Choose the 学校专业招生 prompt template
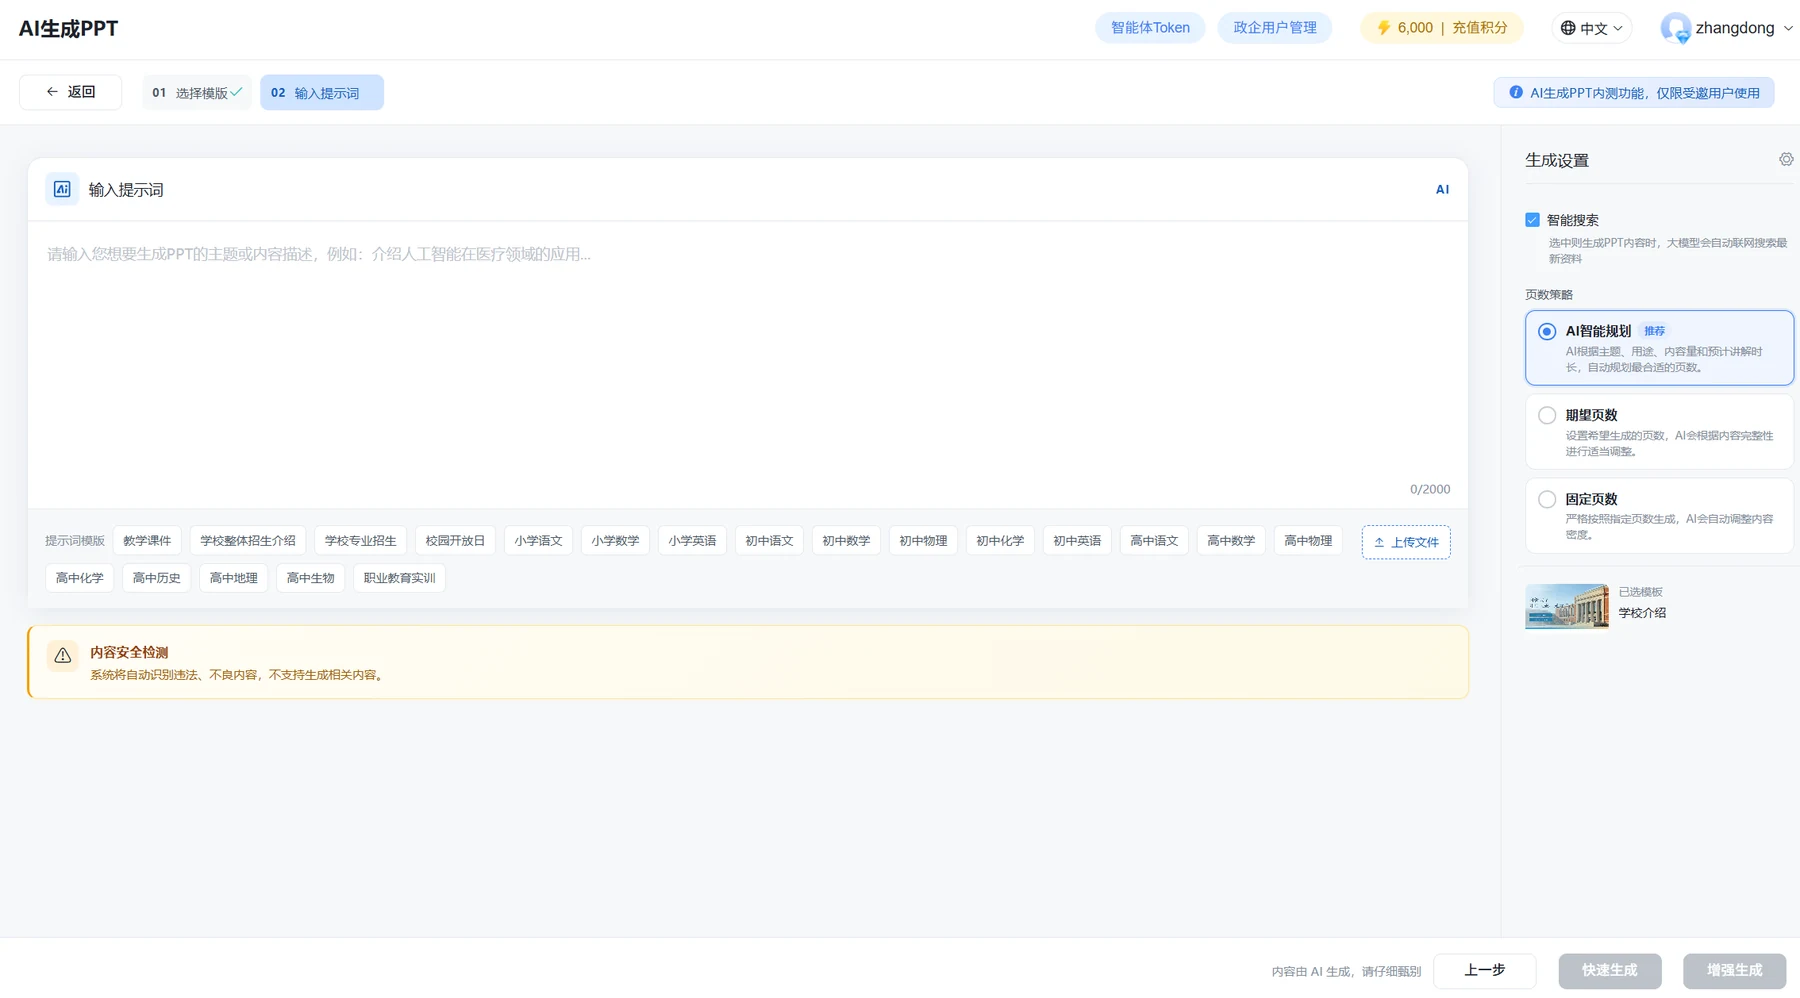 (360, 541)
